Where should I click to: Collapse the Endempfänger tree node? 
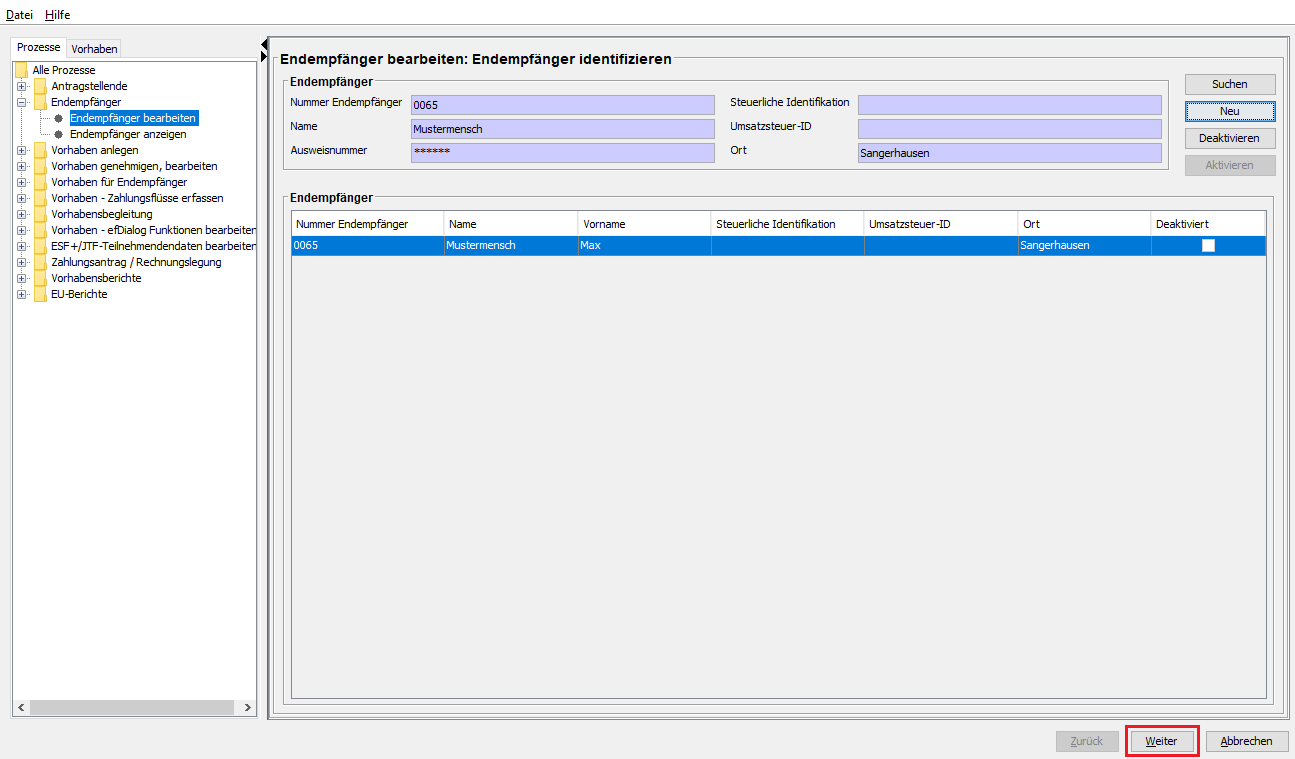coord(22,102)
